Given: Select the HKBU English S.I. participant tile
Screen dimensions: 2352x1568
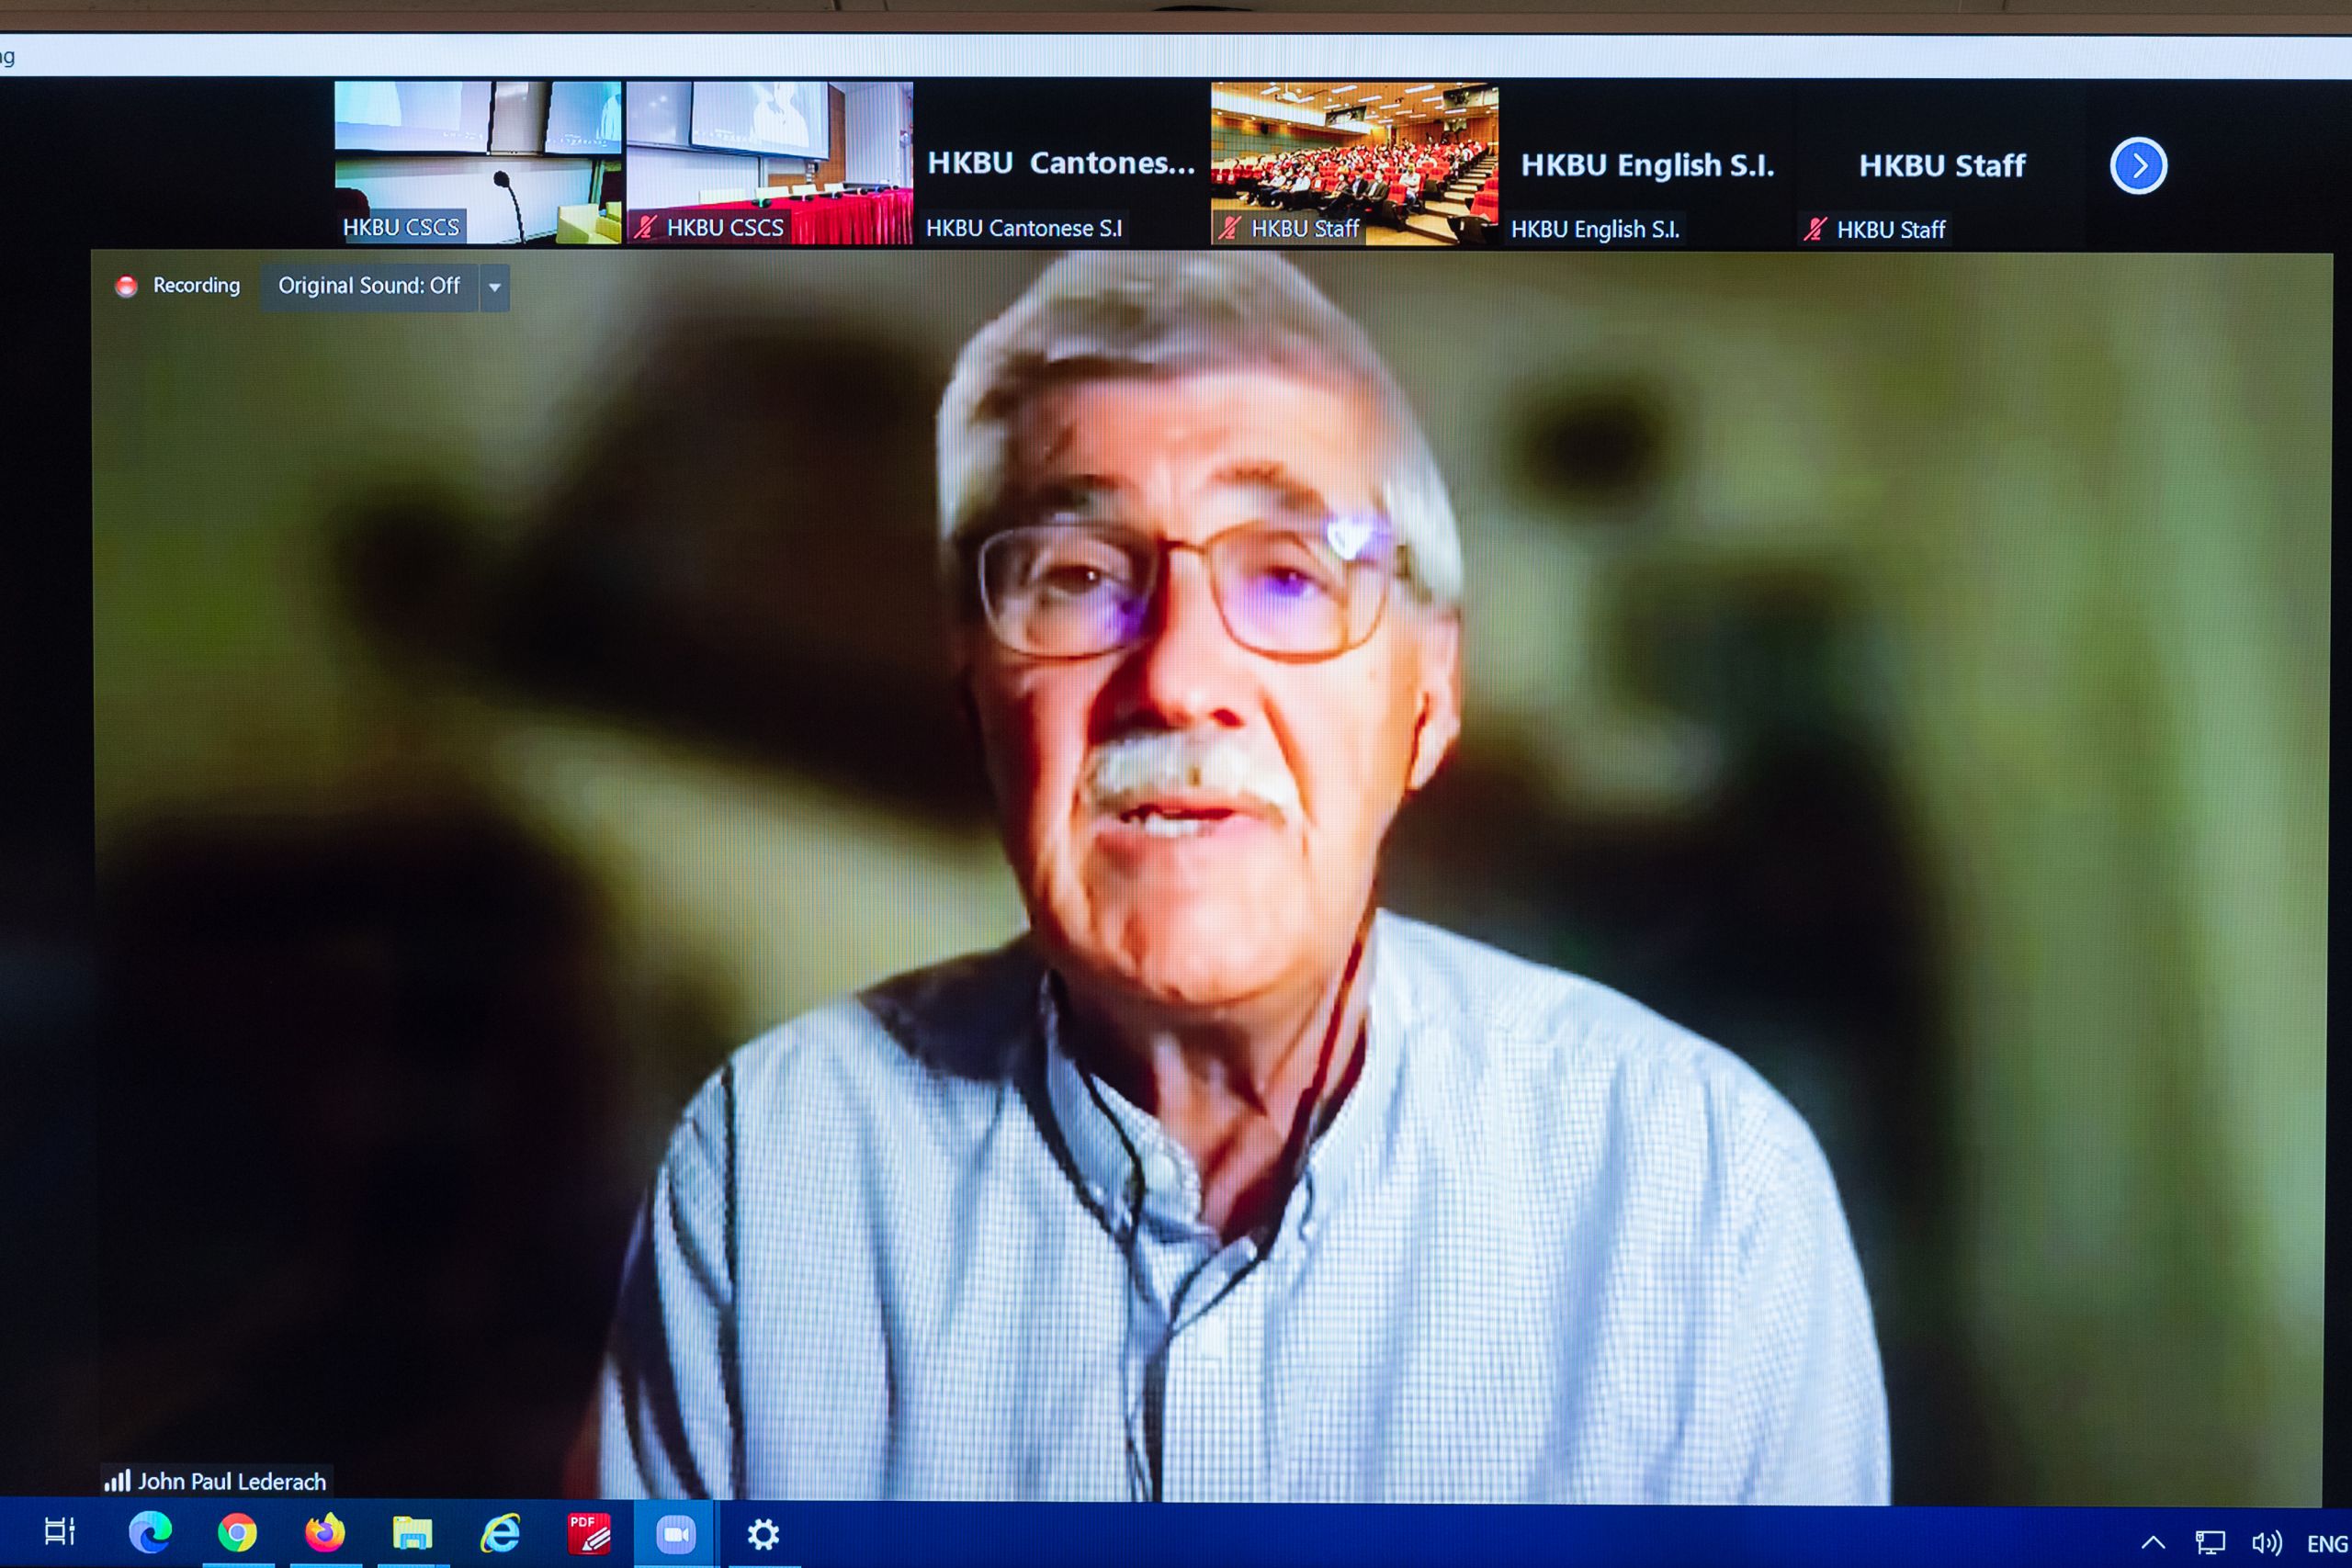Looking at the screenshot, I should pos(1647,164).
